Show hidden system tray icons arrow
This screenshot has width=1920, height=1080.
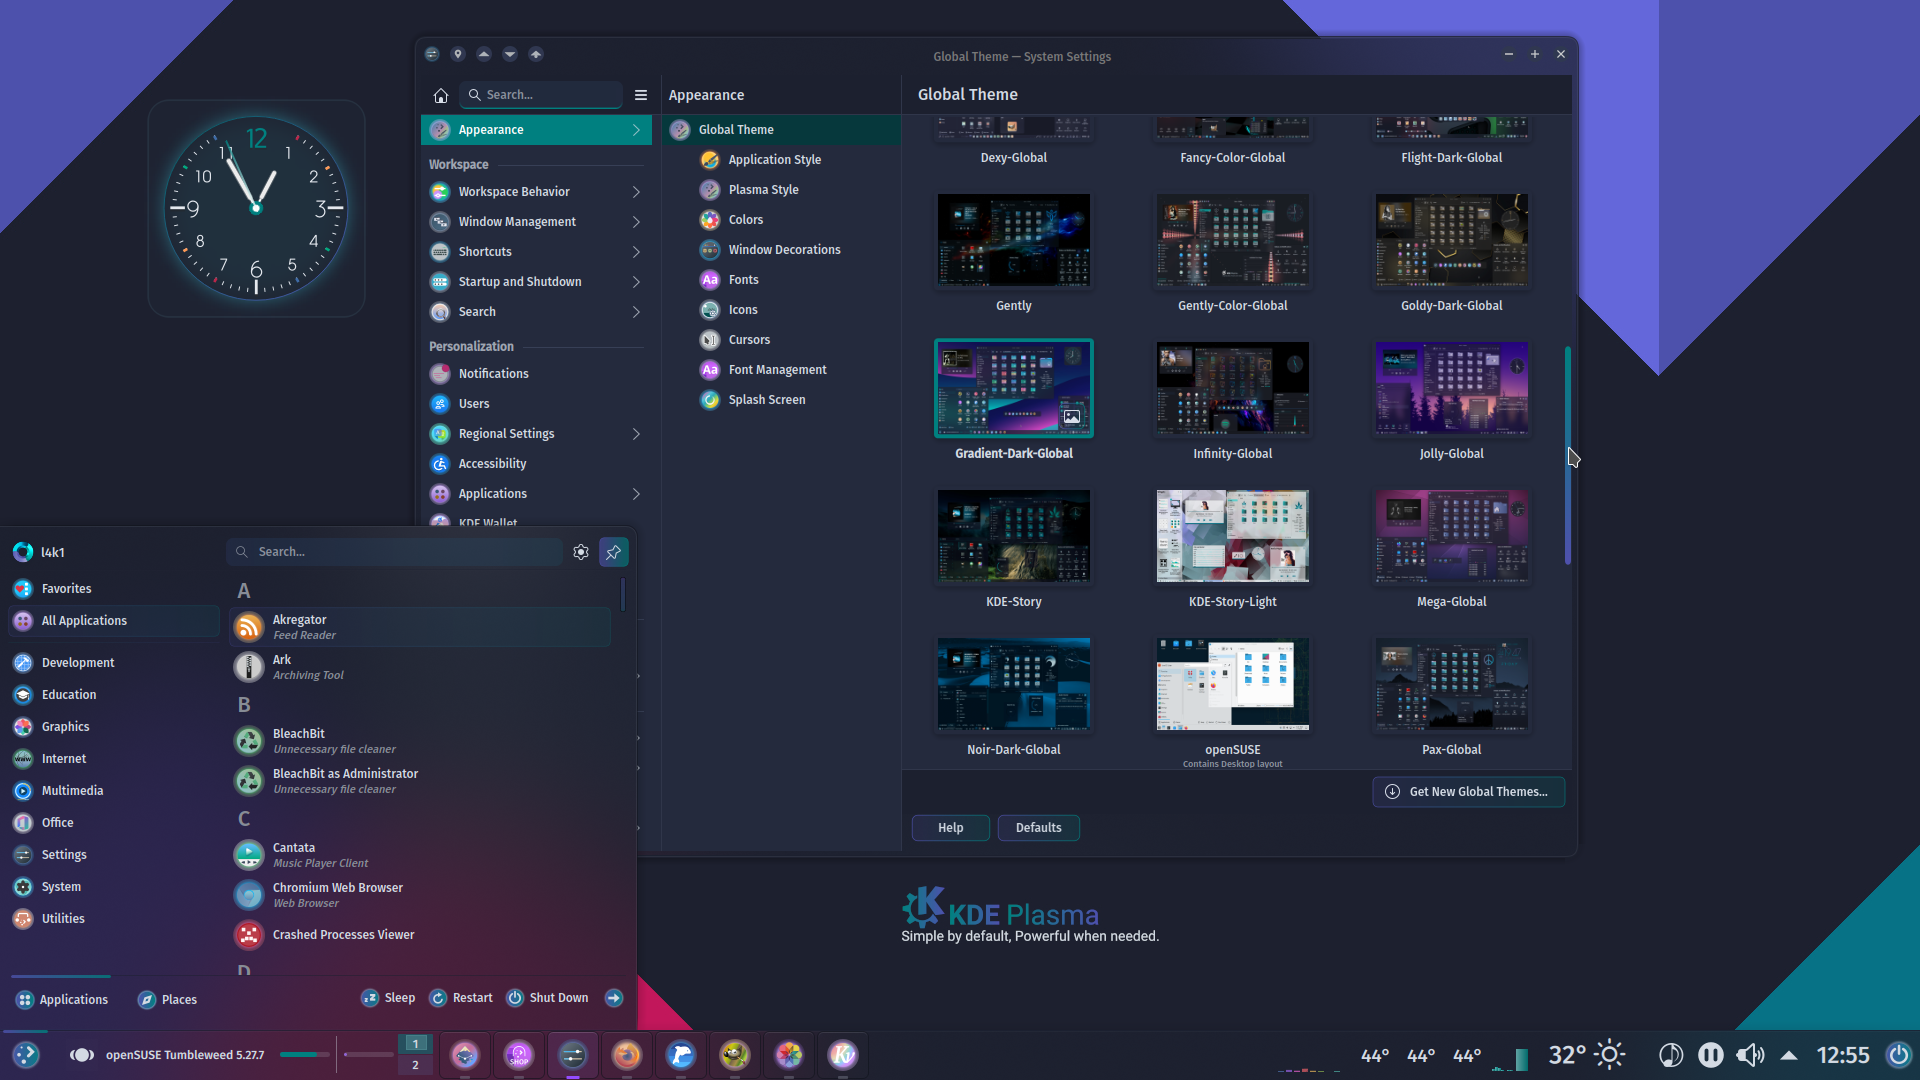(1789, 1055)
